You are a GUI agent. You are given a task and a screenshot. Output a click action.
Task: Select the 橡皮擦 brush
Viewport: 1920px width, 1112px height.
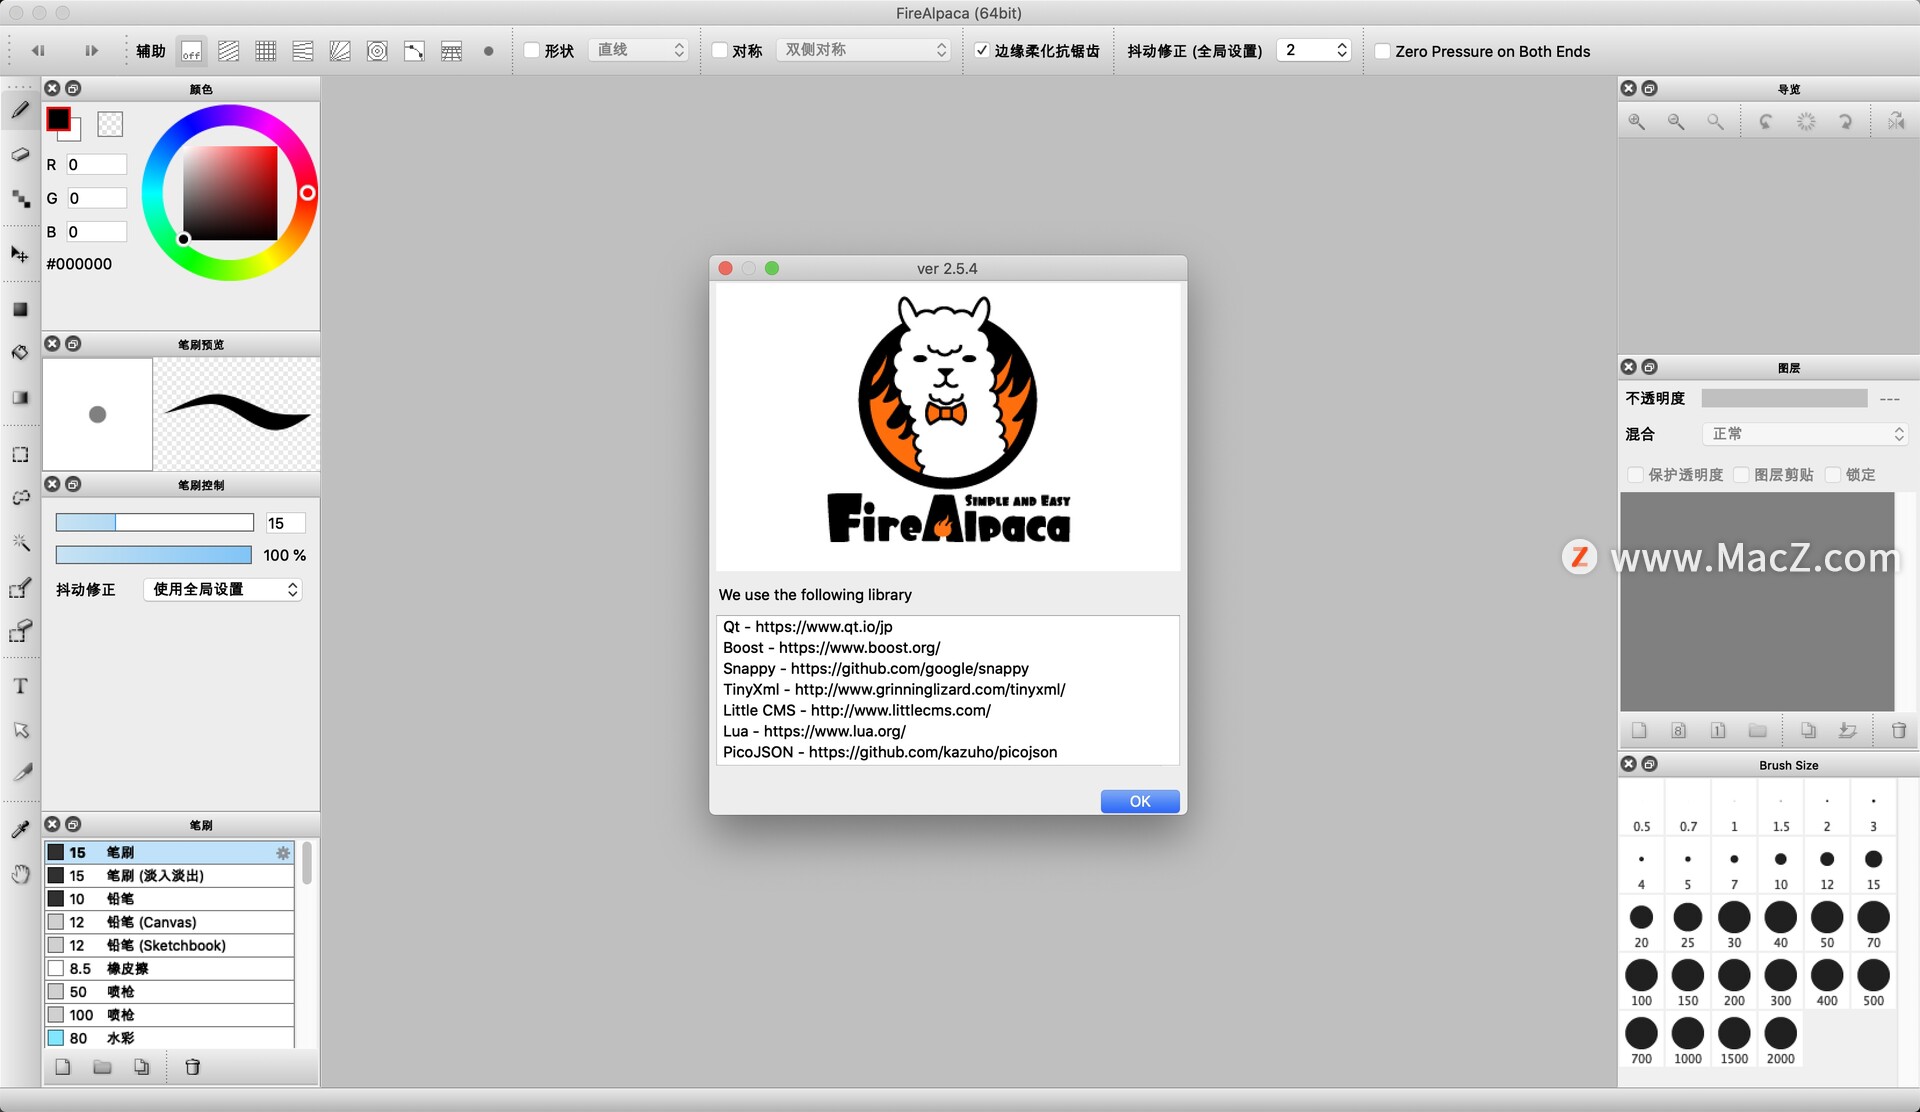[169, 968]
